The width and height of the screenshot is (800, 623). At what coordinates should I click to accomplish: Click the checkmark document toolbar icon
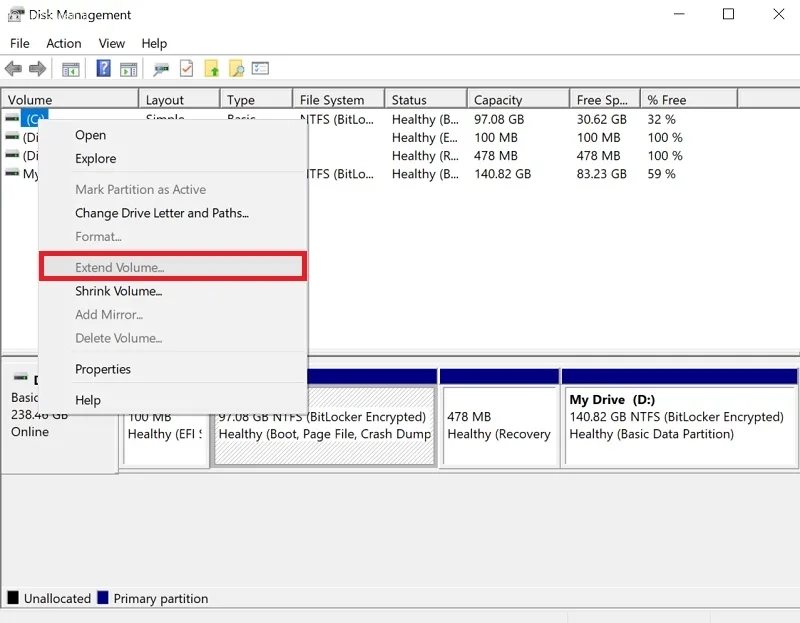tap(186, 69)
